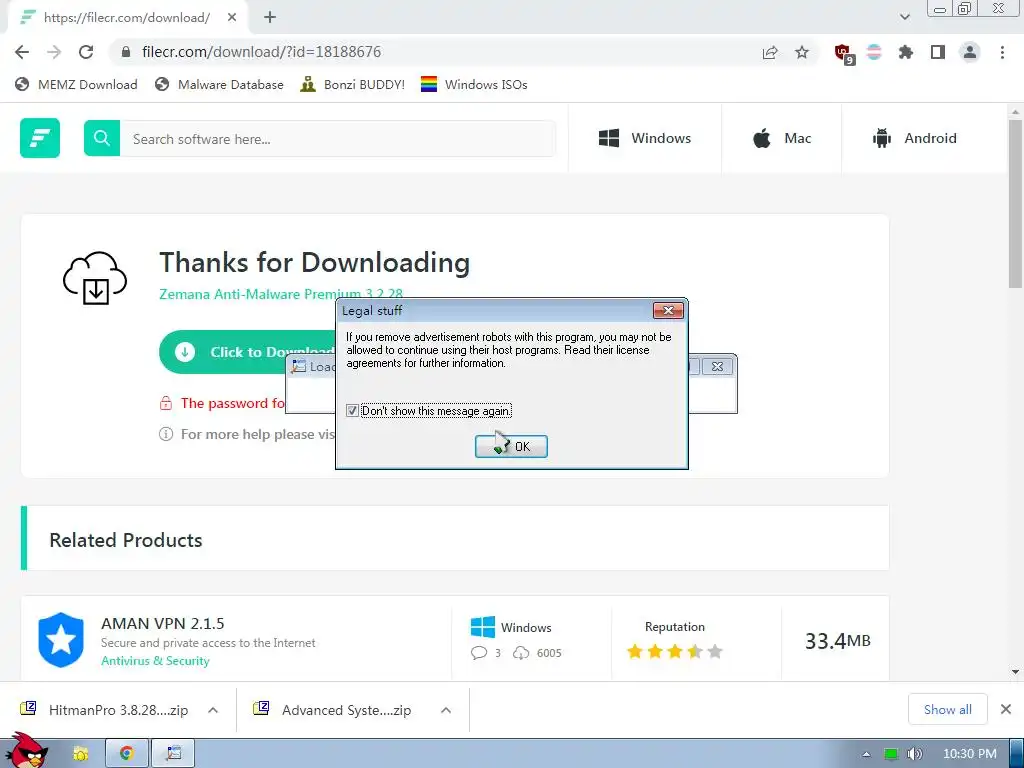The image size is (1024, 768).
Task: Open the profile avatar menu
Action: (970, 52)
